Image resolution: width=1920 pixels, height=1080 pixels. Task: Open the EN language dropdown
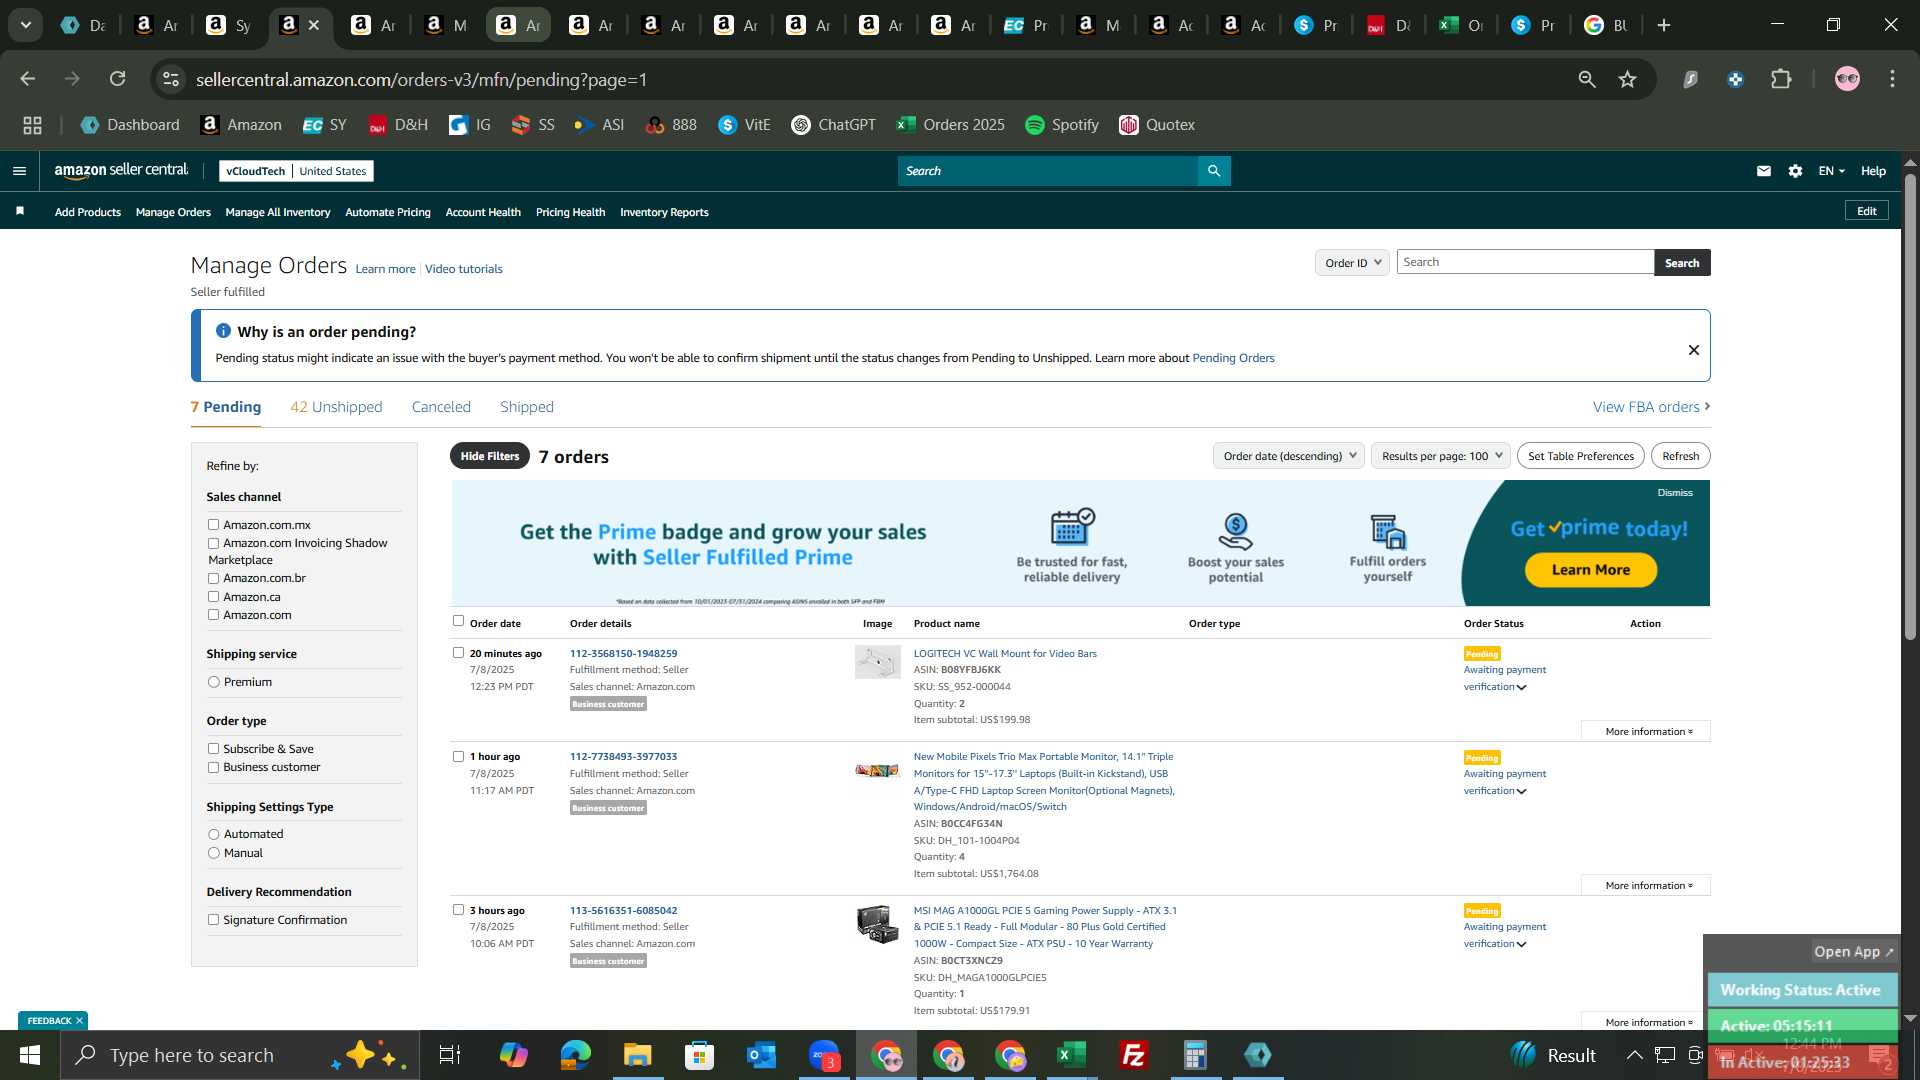[x=1831, y=171]
